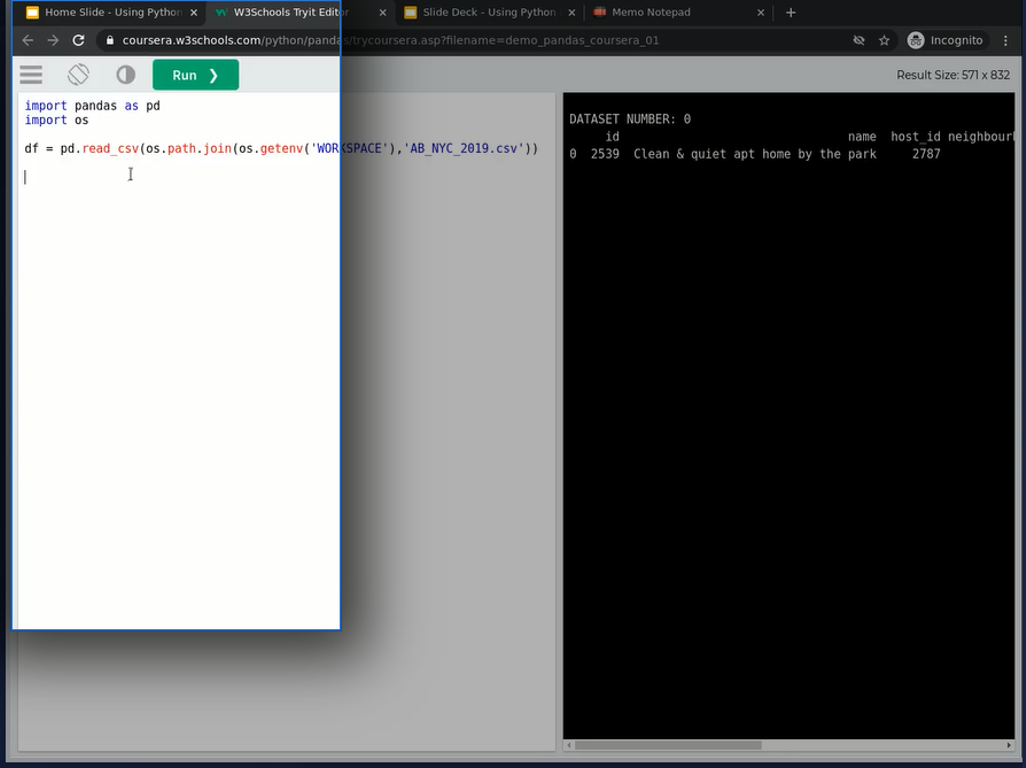The width and height of the screenshot is (1026, 768).
Task: Select the W3Schools Tryit Editor tab
Action: (x=300, y=12)
